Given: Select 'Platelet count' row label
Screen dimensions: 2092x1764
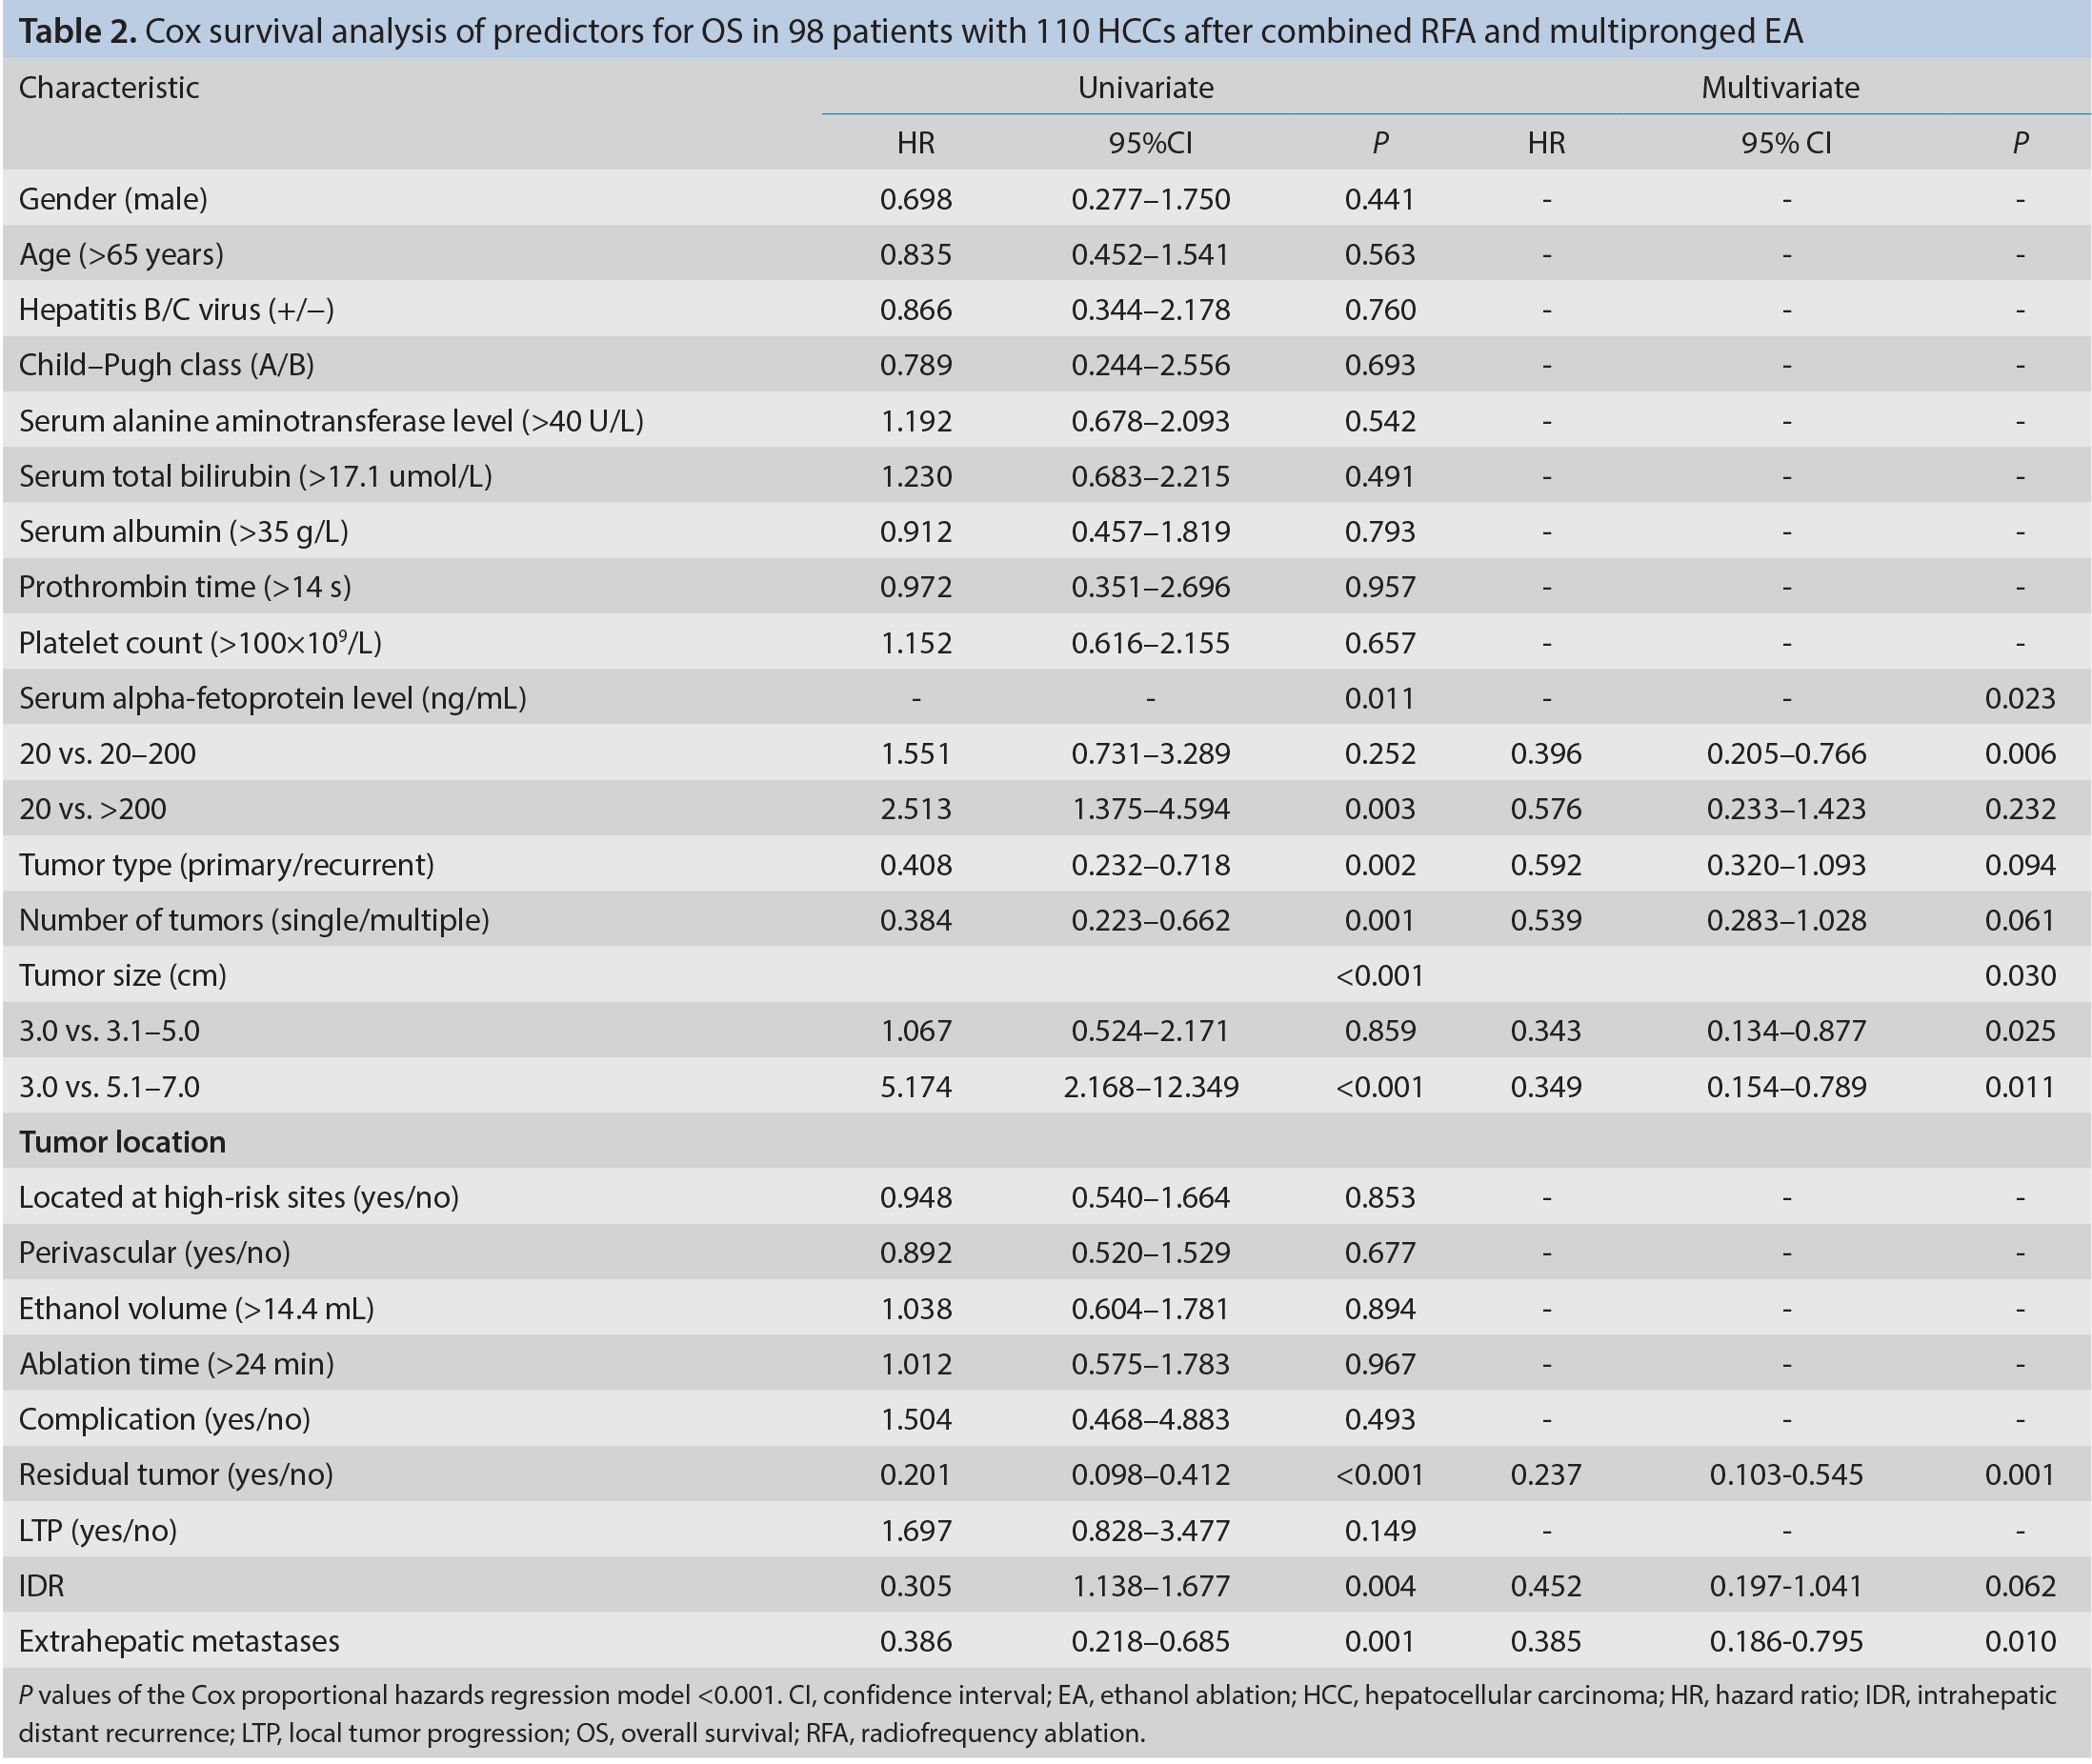Looking at the screenshot, I should (x=200, y=642).
